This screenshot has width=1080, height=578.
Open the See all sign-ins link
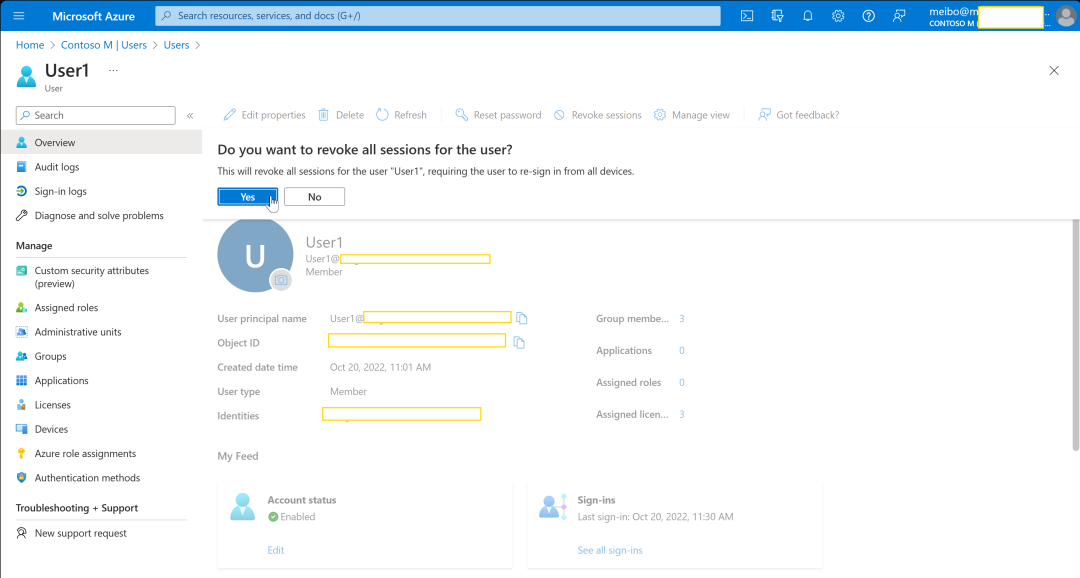610,551
